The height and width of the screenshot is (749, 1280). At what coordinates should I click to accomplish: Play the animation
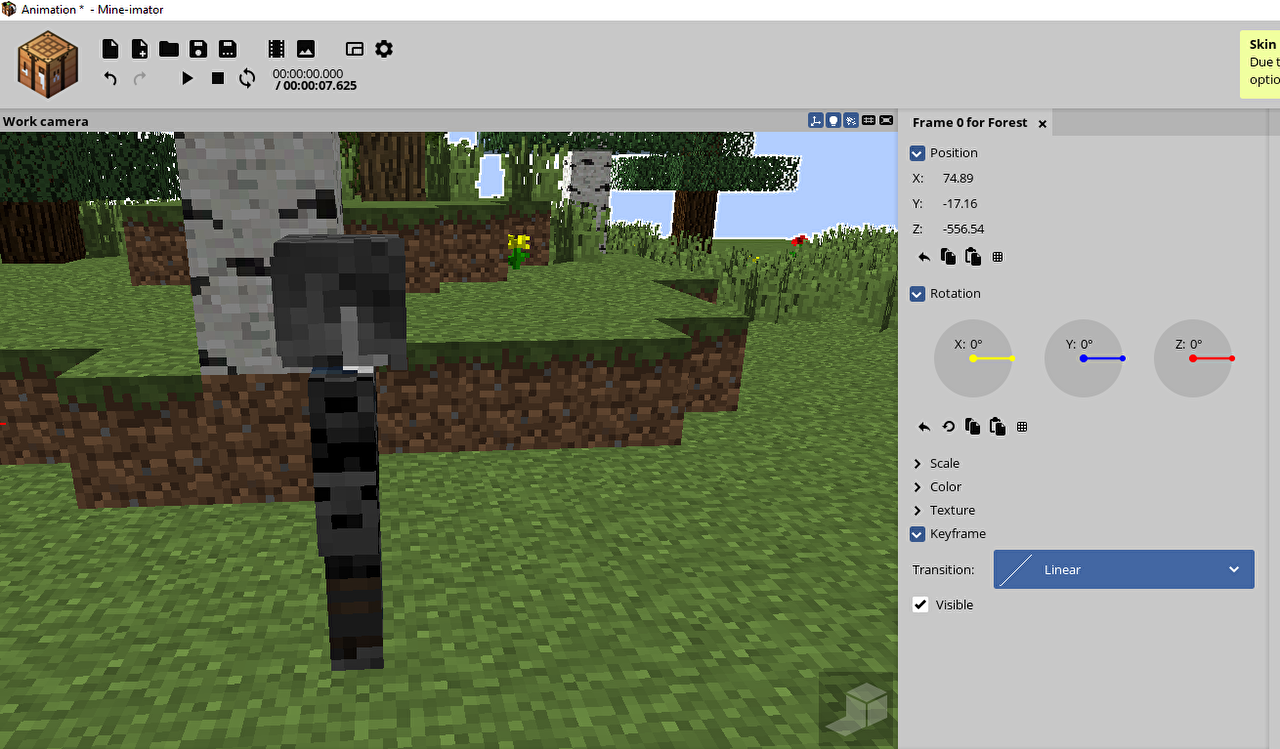187,78
